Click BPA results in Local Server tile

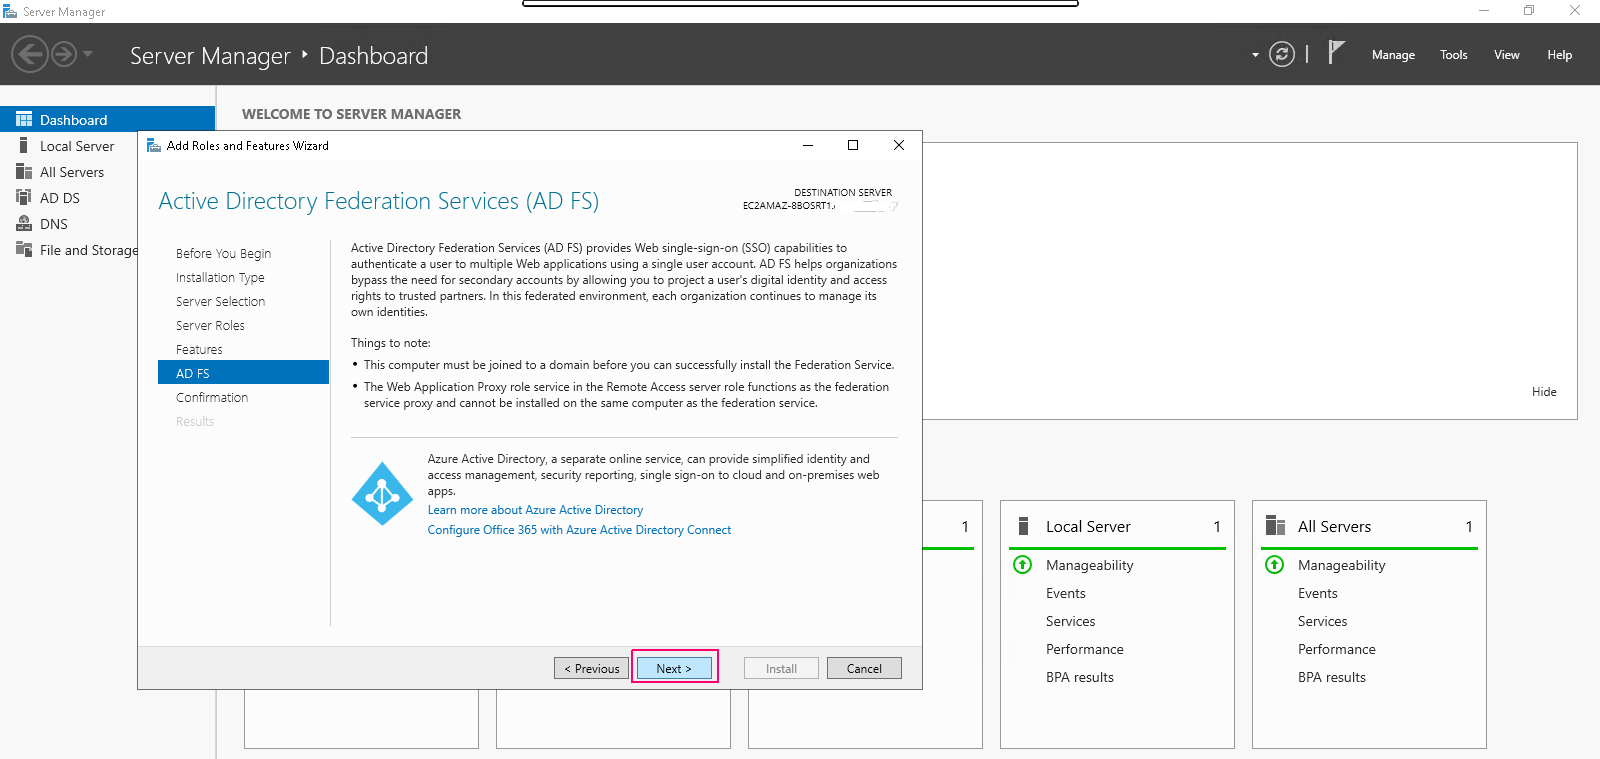tap(1079, 677)
